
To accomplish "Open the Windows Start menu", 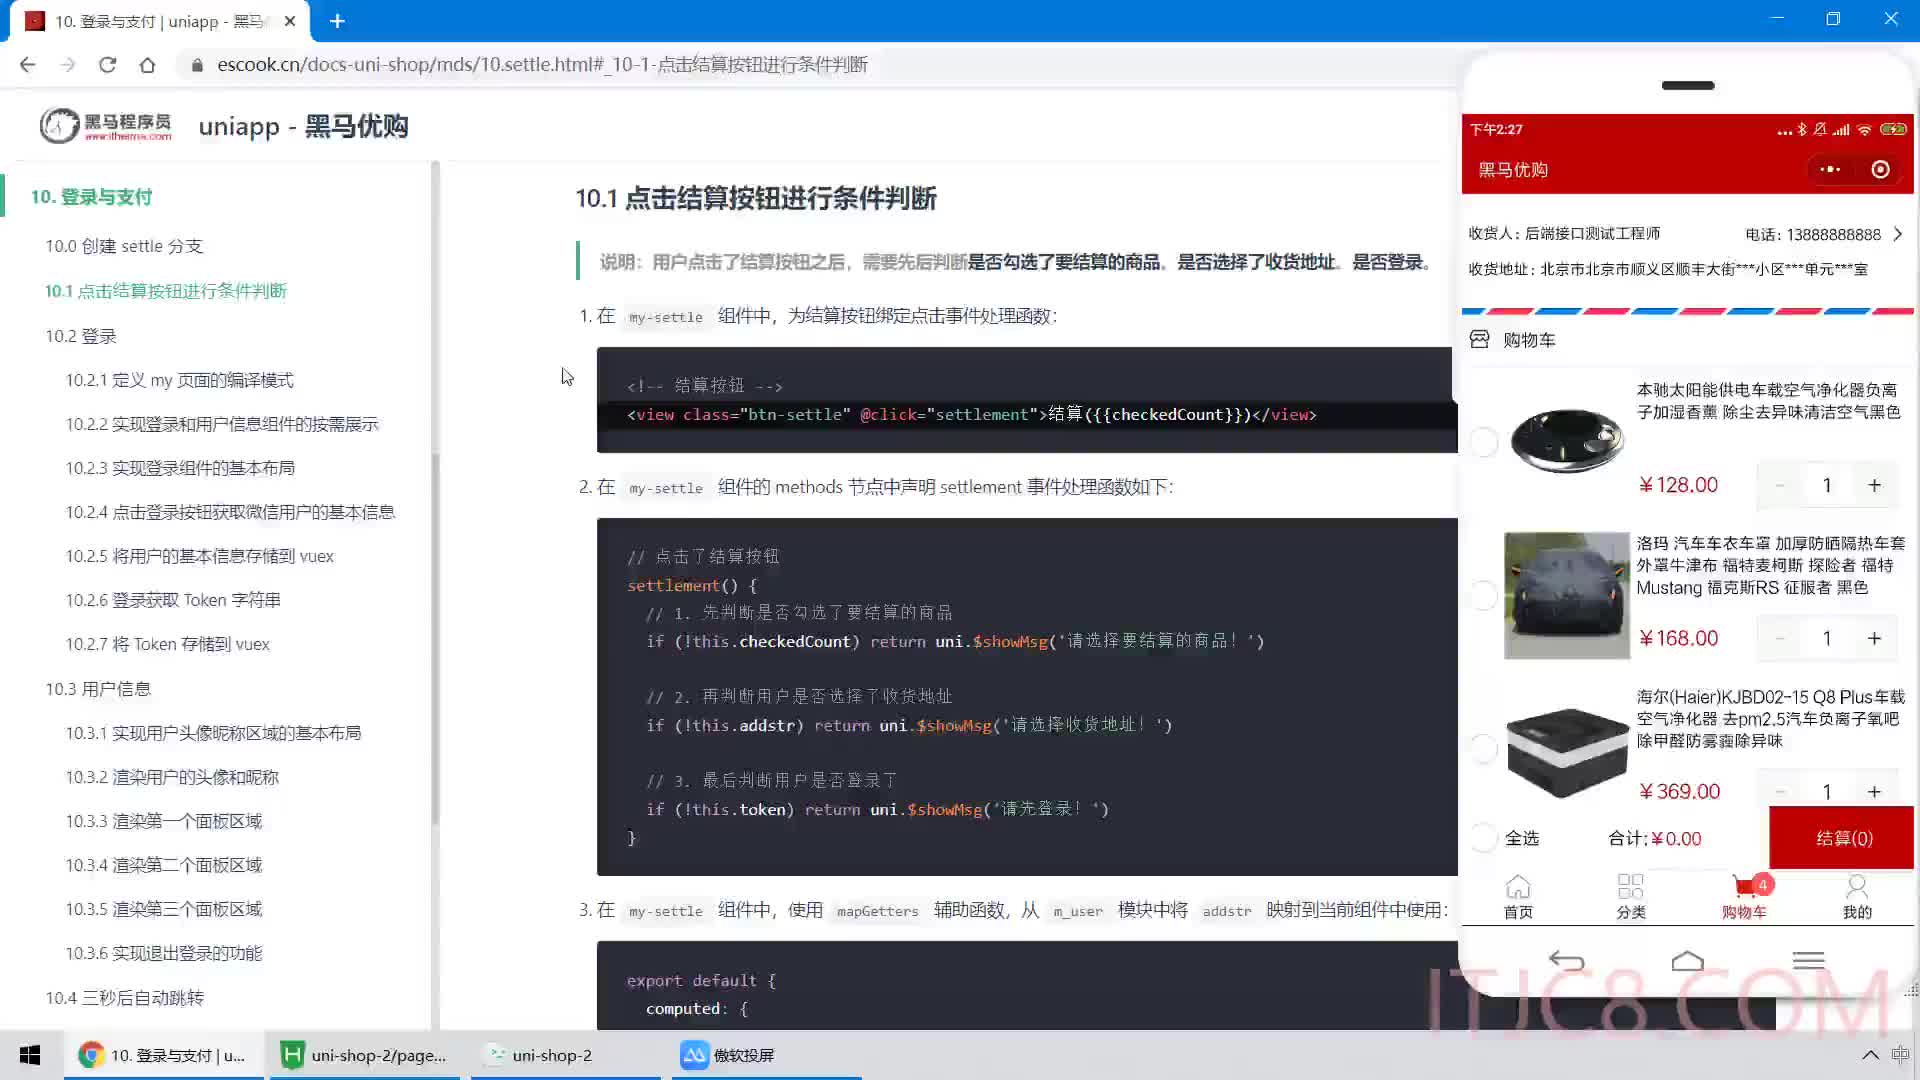I will tap(30, 1055).
